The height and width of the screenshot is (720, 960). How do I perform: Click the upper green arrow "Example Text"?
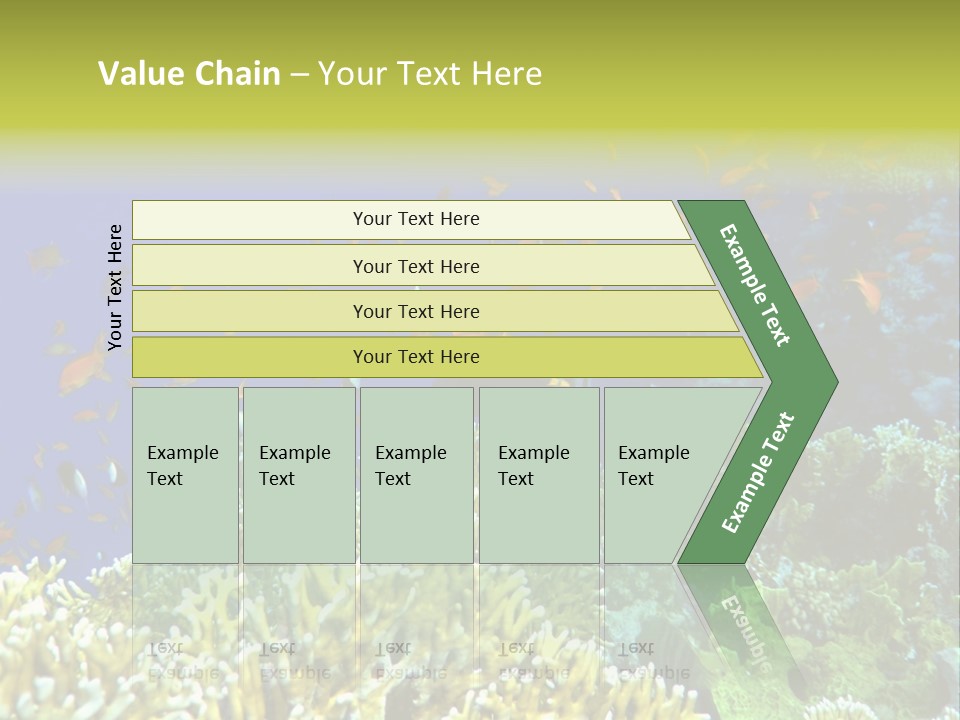pos(756,285)
